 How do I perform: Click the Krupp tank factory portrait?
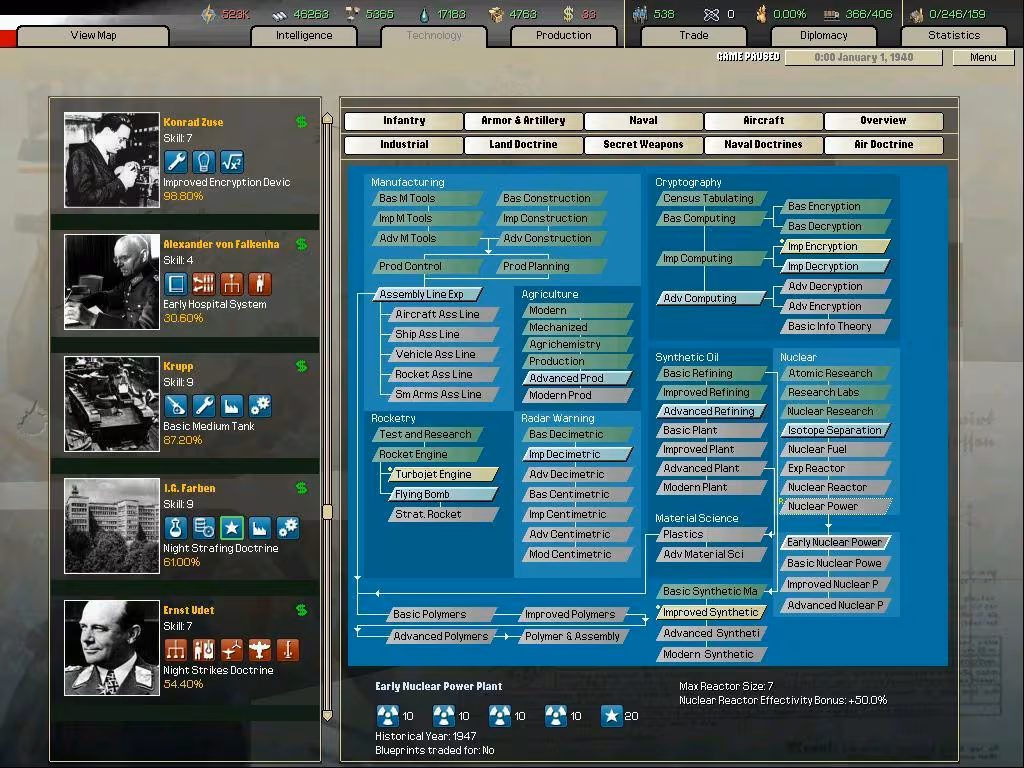pos(112,404)
